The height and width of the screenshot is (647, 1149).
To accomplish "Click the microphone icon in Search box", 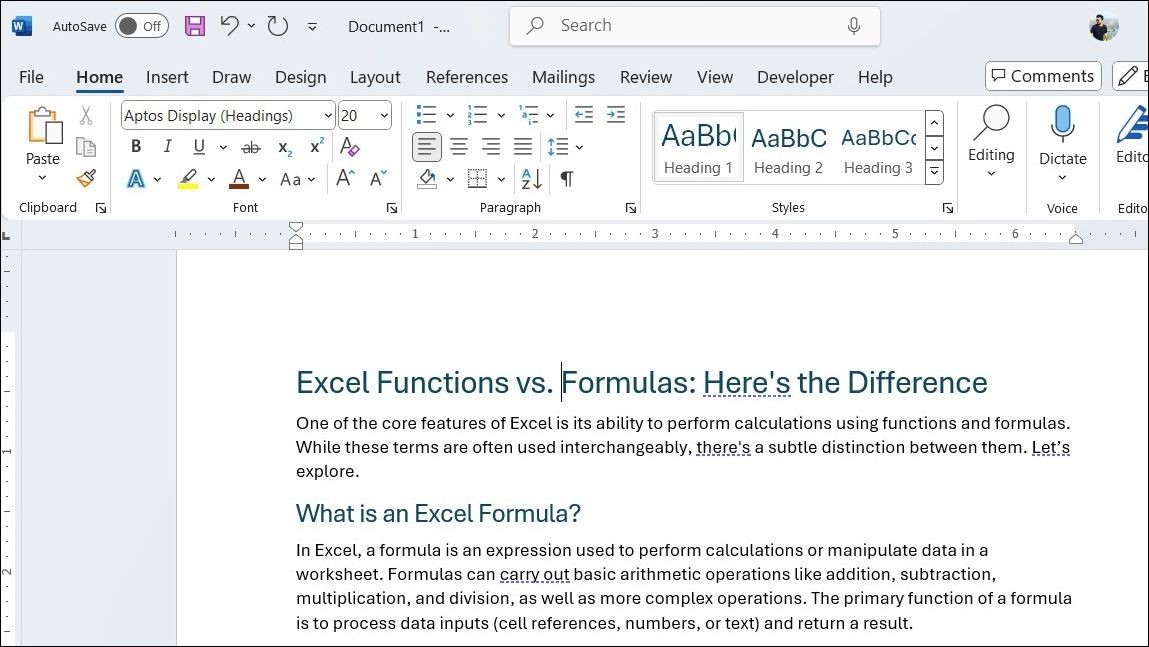I will (x=854, y=26).
